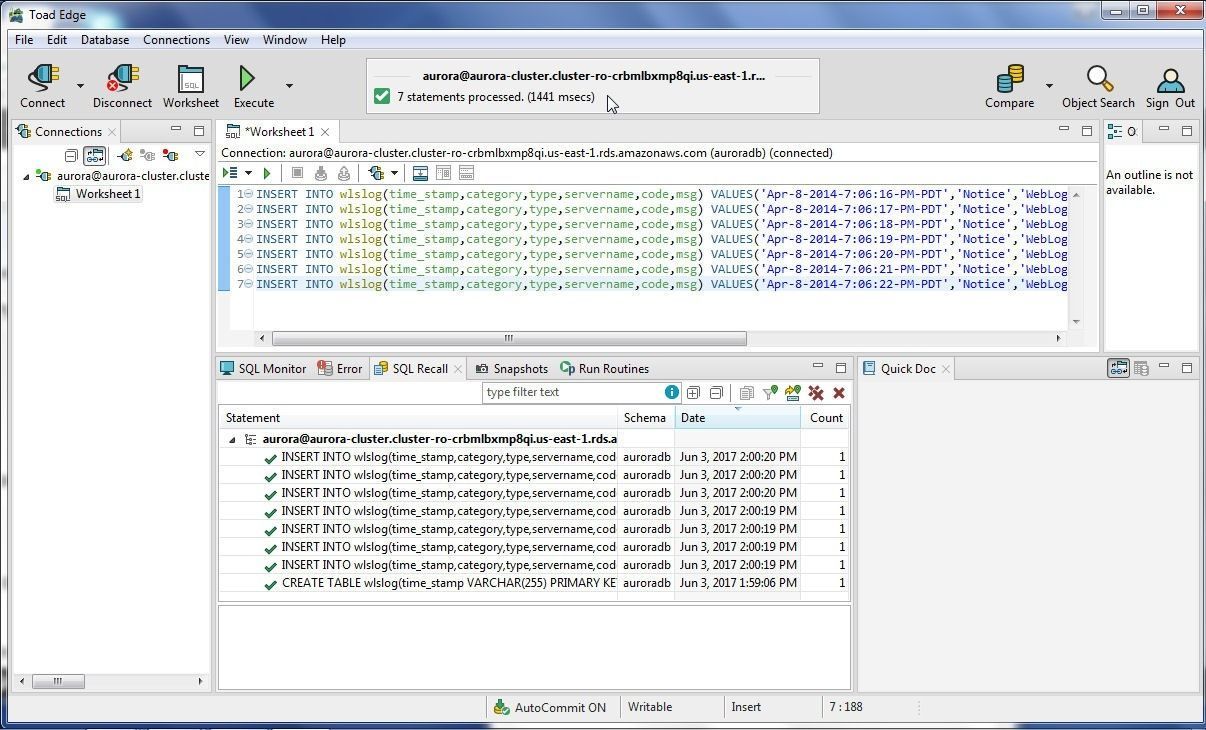Viewport: 1206px width, 730px height.
Task: Collapse aurora connection in Connections tree
Action: click(x=26, y=176)
